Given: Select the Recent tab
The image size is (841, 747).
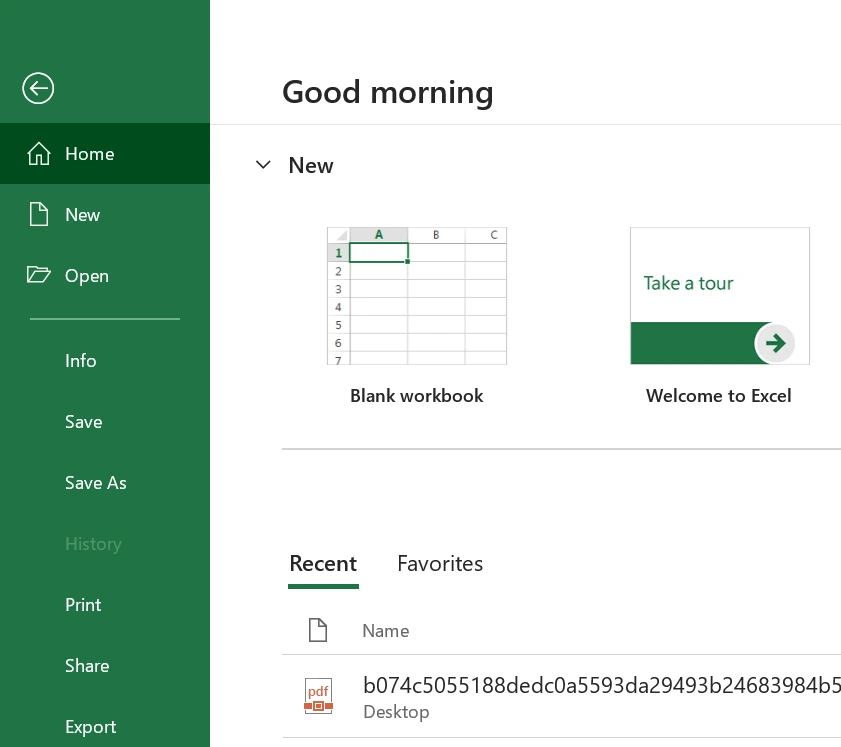Looking at the screenshot, I should coord(323,563).
